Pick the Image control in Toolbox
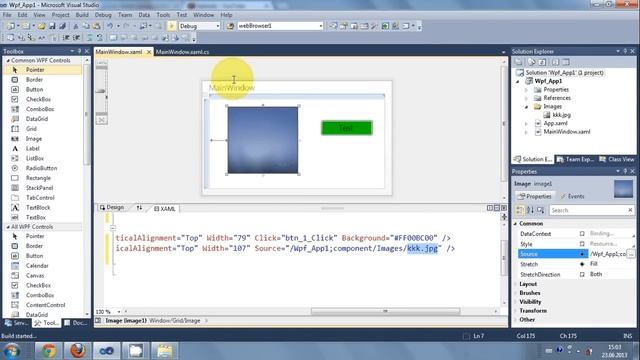This screenshot has width=640, height=360. [x=33, y=139]
